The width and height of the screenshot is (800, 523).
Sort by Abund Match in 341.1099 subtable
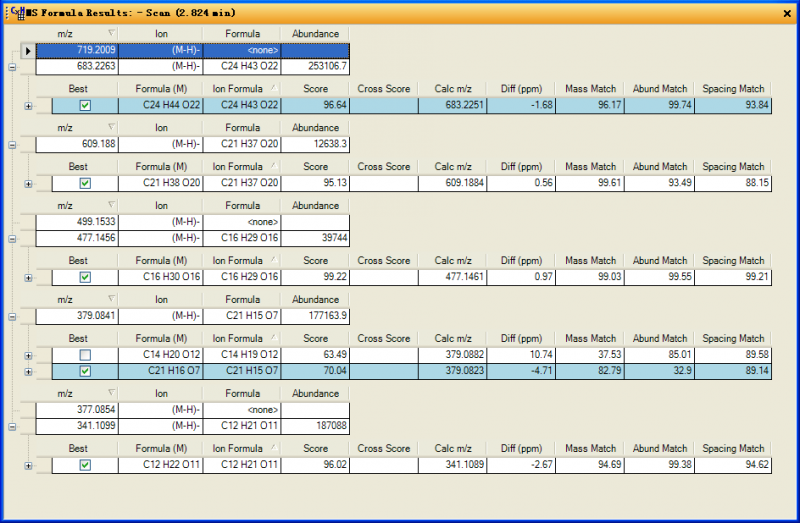pos(659,449)
